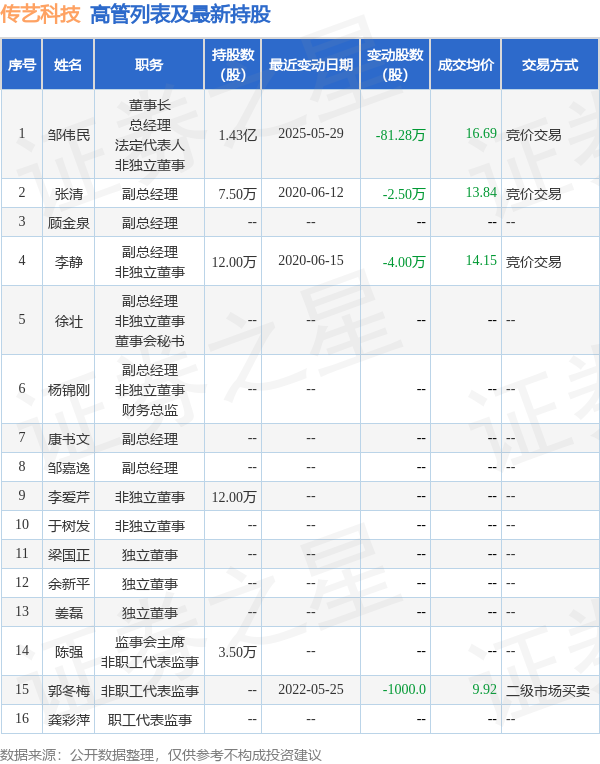Image resolution: width=600 pixels, height=764 pixels.
Task: Click 财务总监 in 杨锦刚's row
Action: (150, 410)
